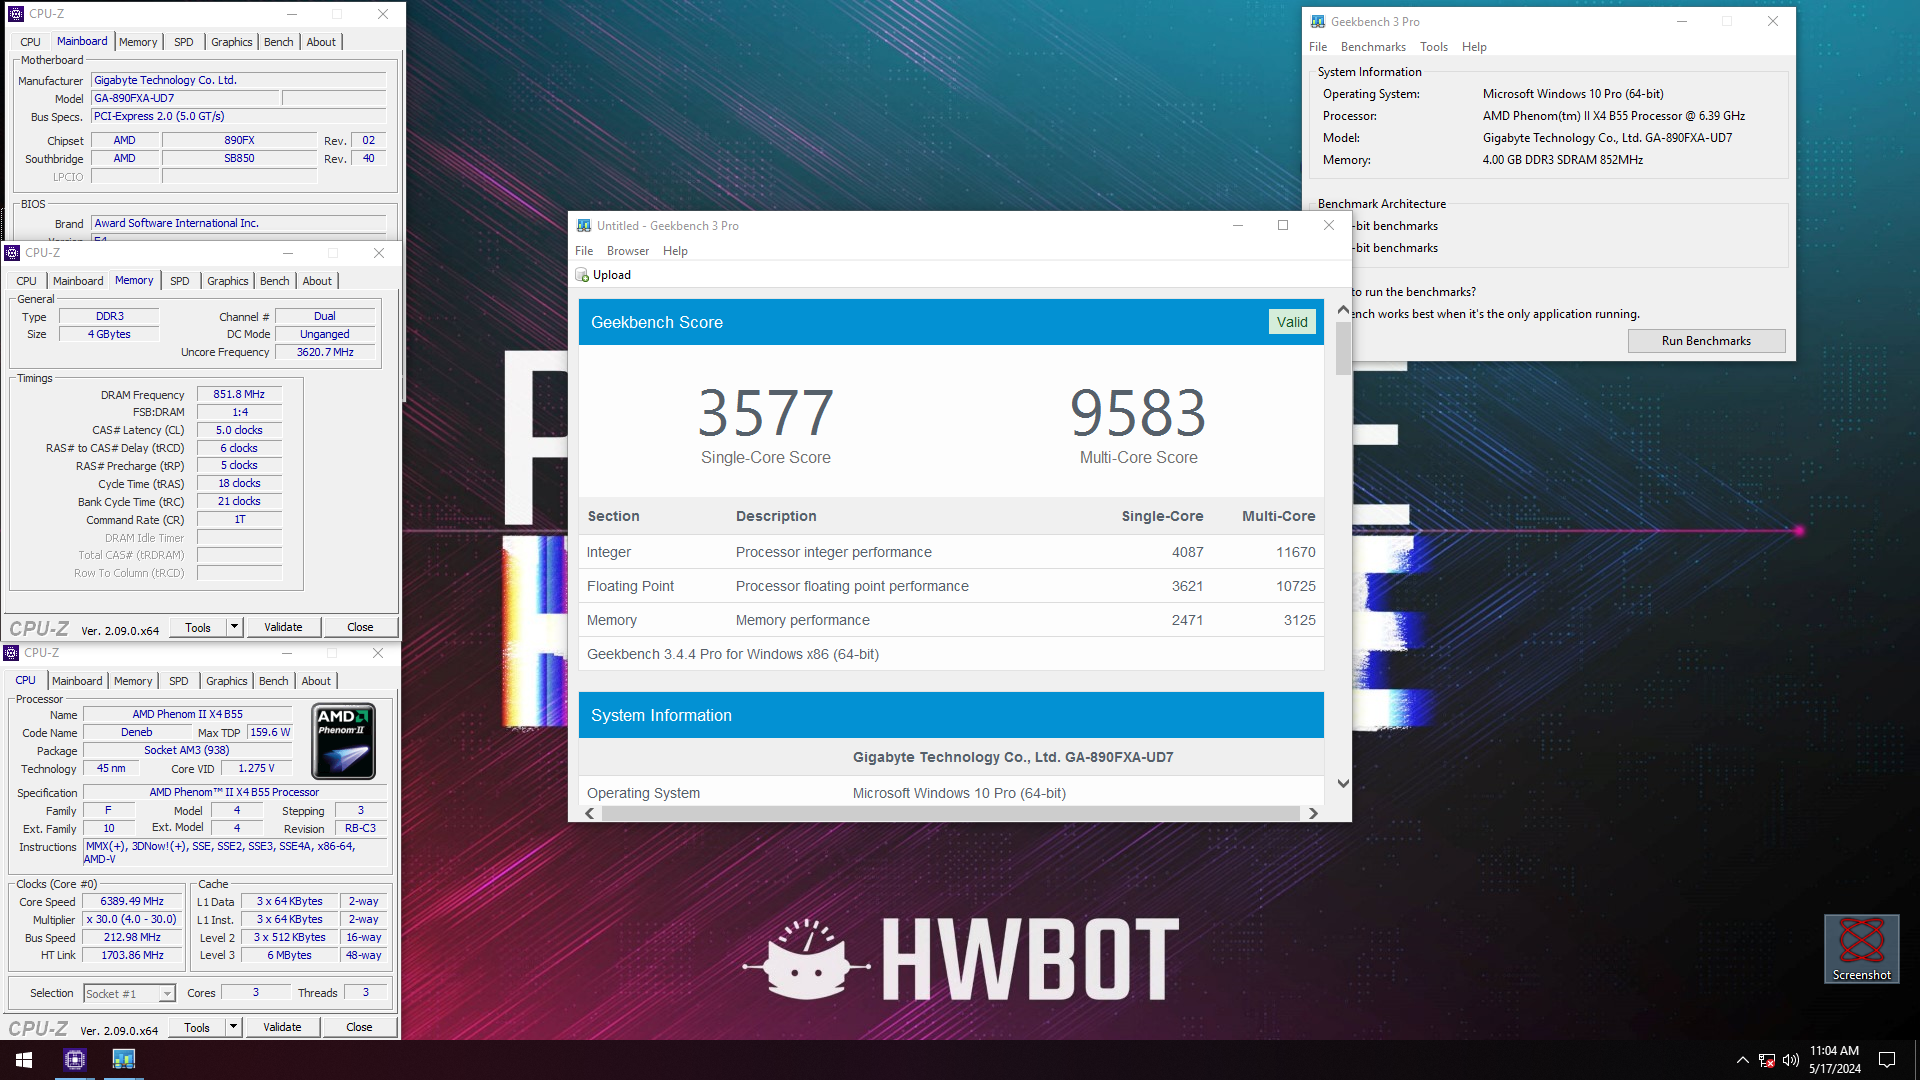Click the Single-Core Score 3577
This screenshot has height=1080, width=1920.
click(766, 413)
